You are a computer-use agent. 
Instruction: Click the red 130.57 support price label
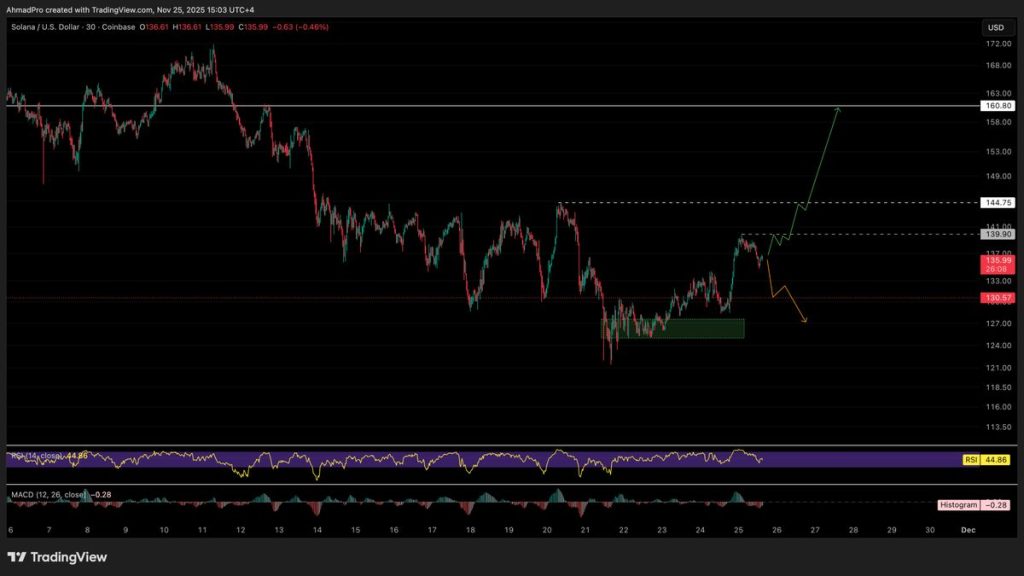[996, 298]
